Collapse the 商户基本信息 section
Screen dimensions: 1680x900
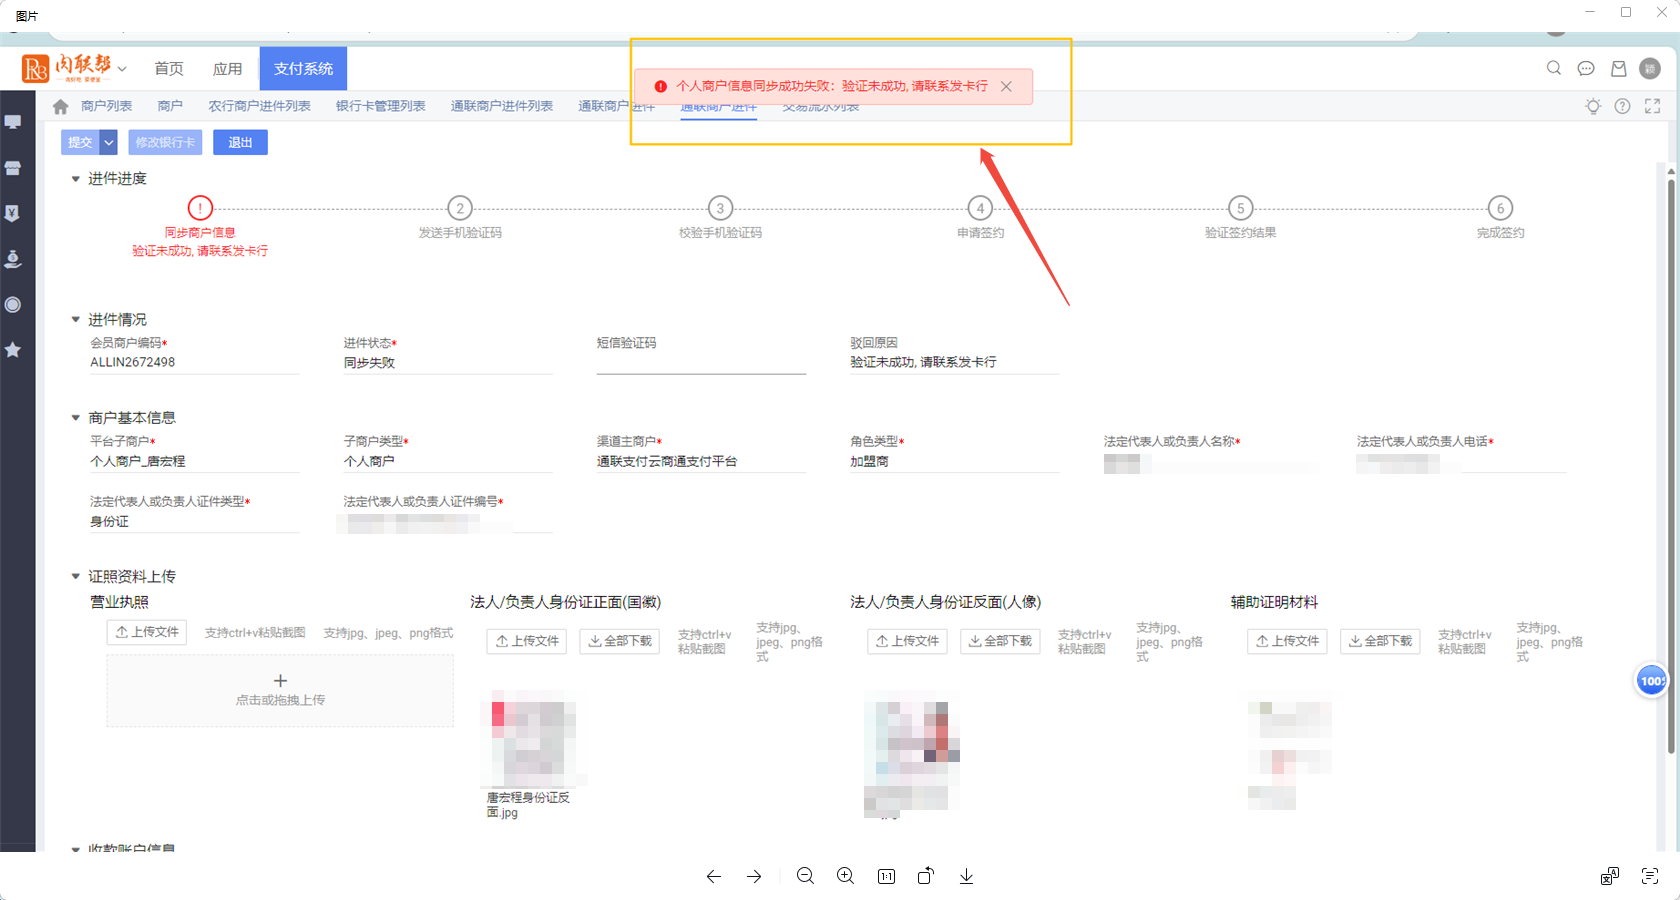click(x=75, y=418)
